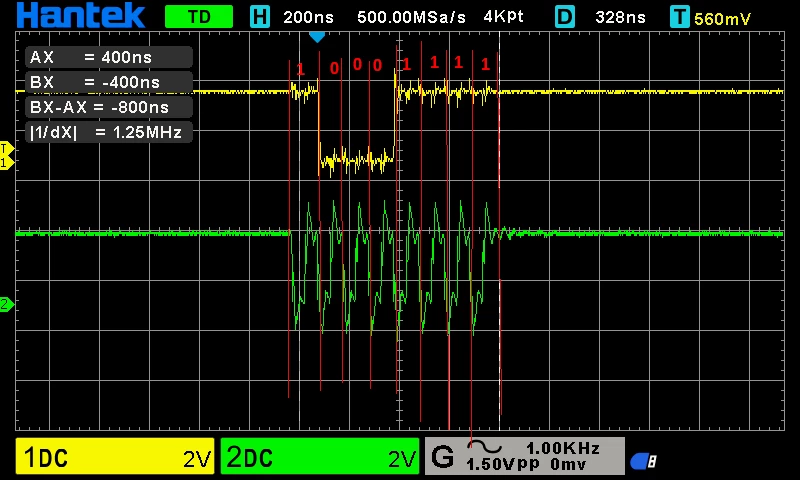This screenshot has height=480, width=800.
Task: Open the G signal generator panel
Action: tap(524, 456)
